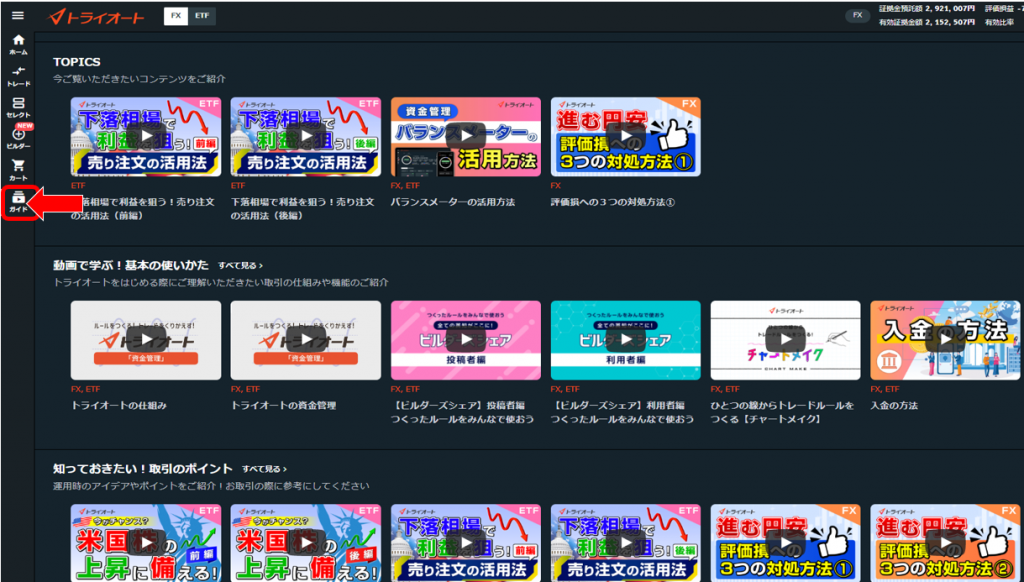Screen dimensions: 1024x582
Task: Click the TOPICS heading
Action: 76,62
